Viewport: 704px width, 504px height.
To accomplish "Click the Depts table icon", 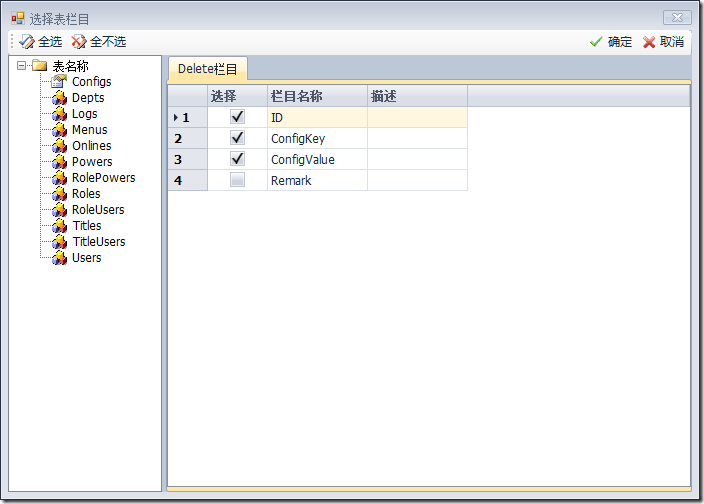I will pyautogui.click(x=59, y=98).
